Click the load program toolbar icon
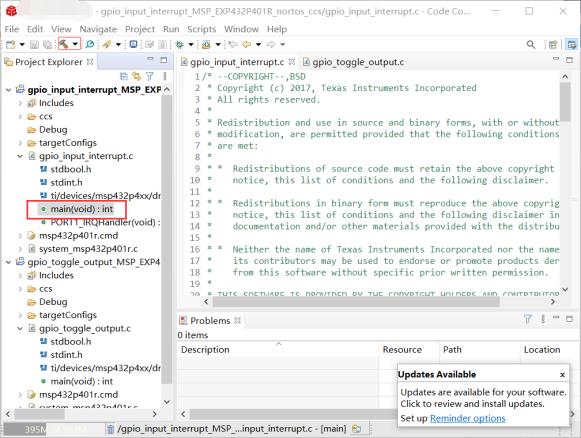Viewport: 581px width, 438px height. [206, 44]
